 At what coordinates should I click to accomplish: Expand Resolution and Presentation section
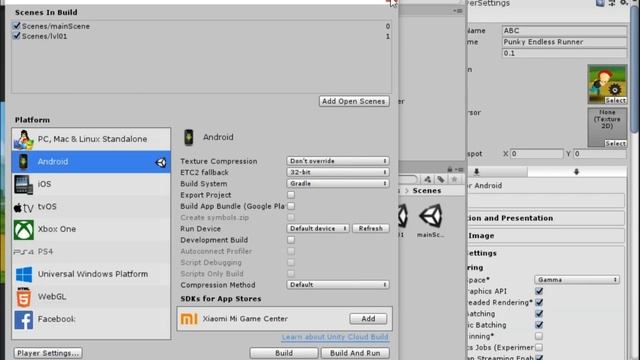point(546,218)
